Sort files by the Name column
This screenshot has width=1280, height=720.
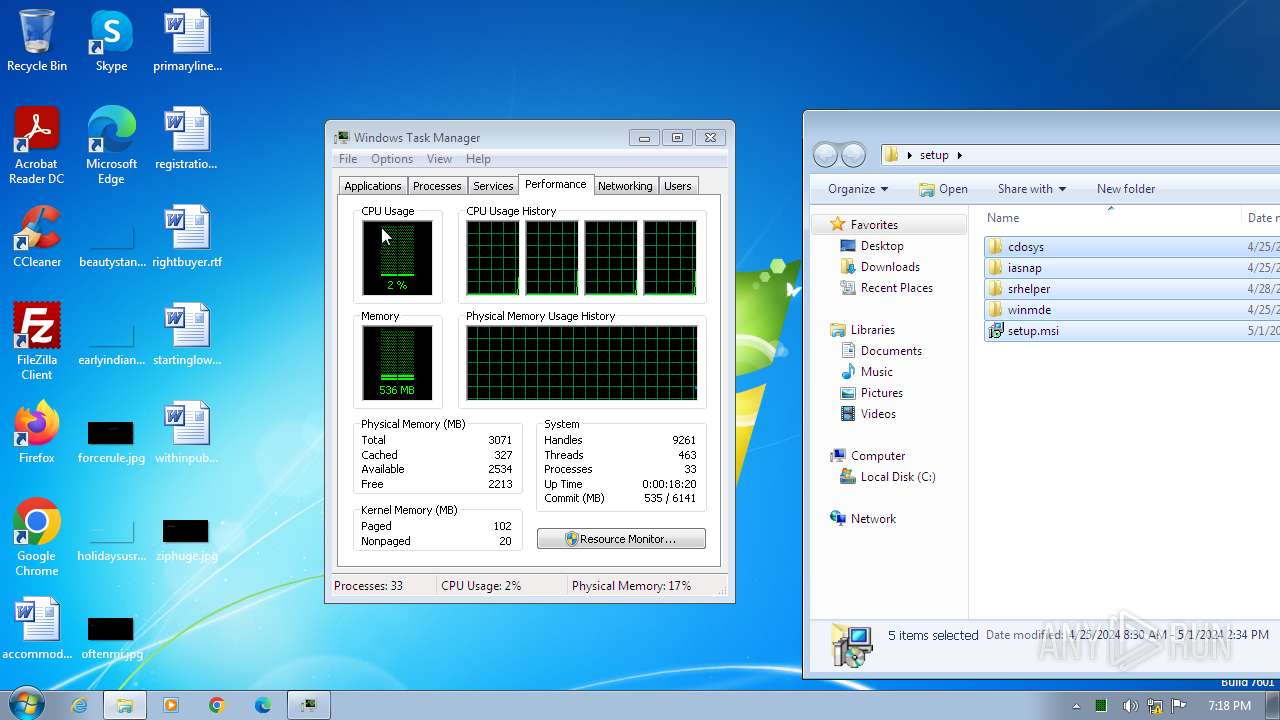click(1003, 218)
